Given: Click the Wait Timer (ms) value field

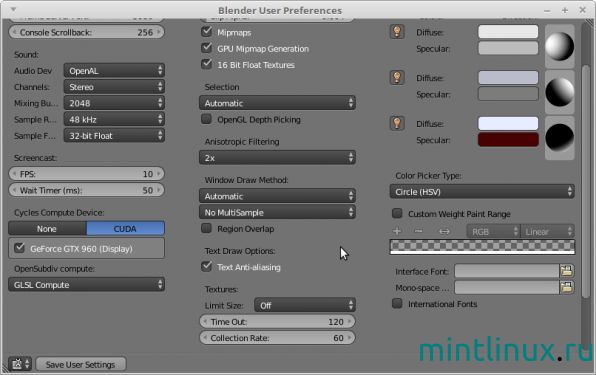Looking at the screenshot, I should pyautogui.click(x=87, y=190).
